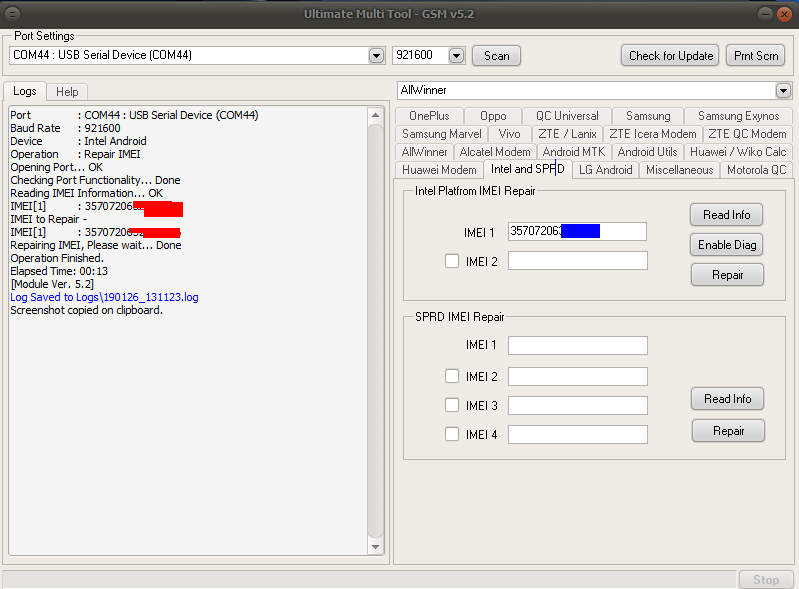Open the Samsung tab
This screenshot has width=799, height=589.
point(648,116)
